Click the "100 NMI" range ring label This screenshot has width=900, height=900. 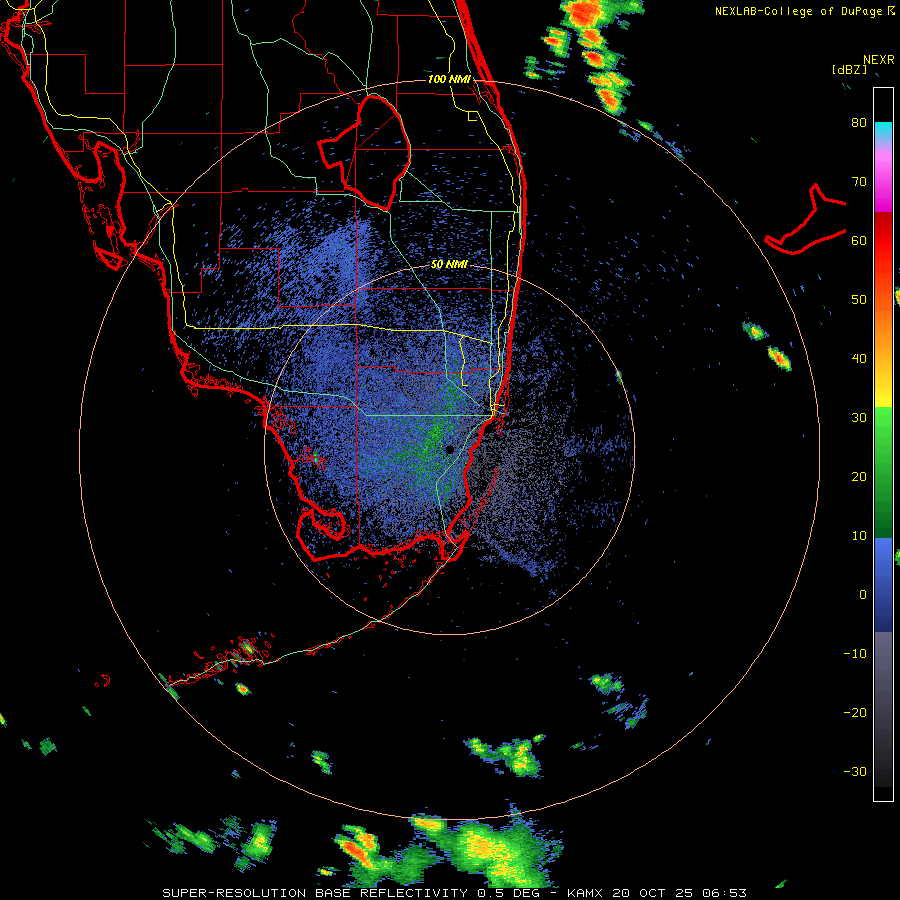[449, 79]
